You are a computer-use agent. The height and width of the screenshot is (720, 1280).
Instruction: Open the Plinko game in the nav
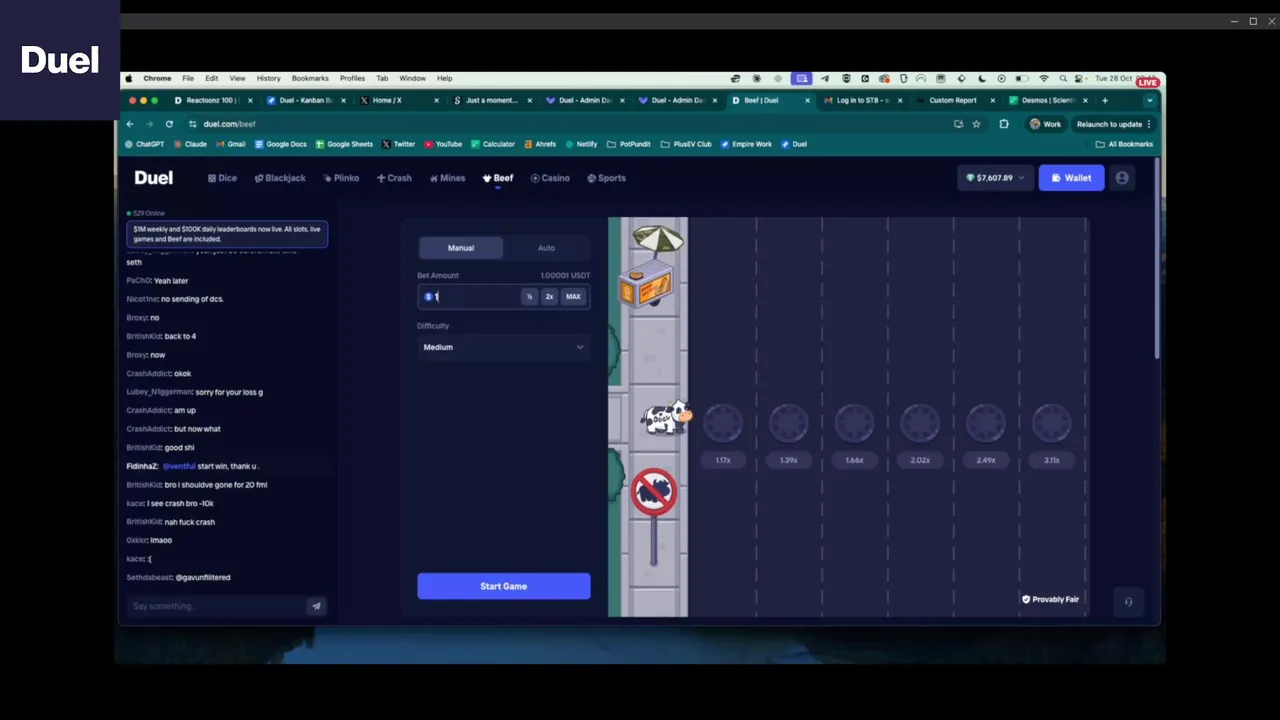[x=341, y=178]
